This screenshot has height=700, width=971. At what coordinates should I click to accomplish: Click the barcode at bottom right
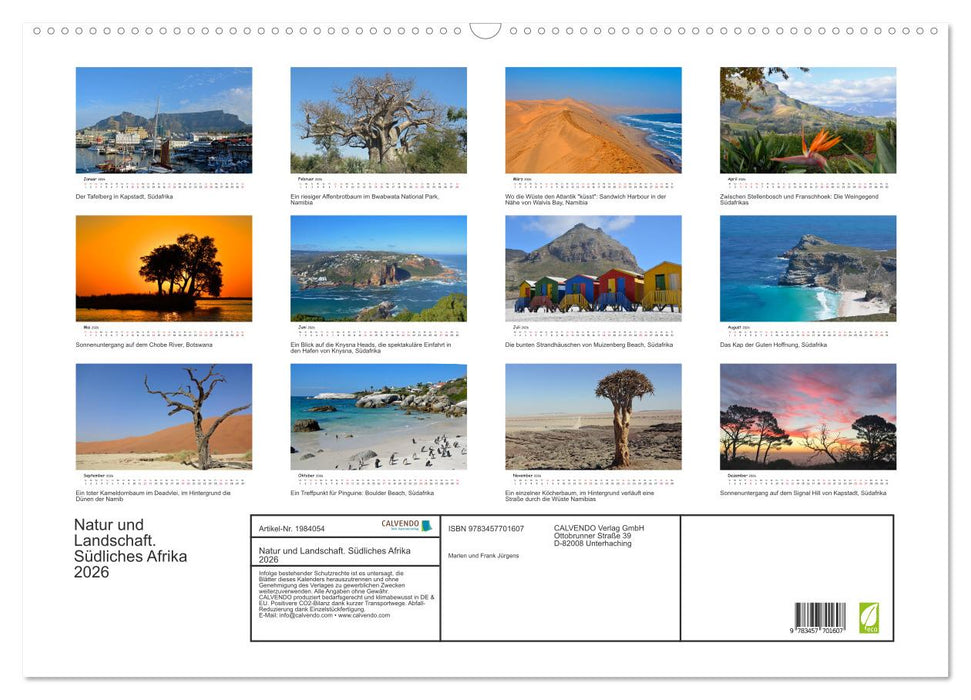(x=820, y=617)
